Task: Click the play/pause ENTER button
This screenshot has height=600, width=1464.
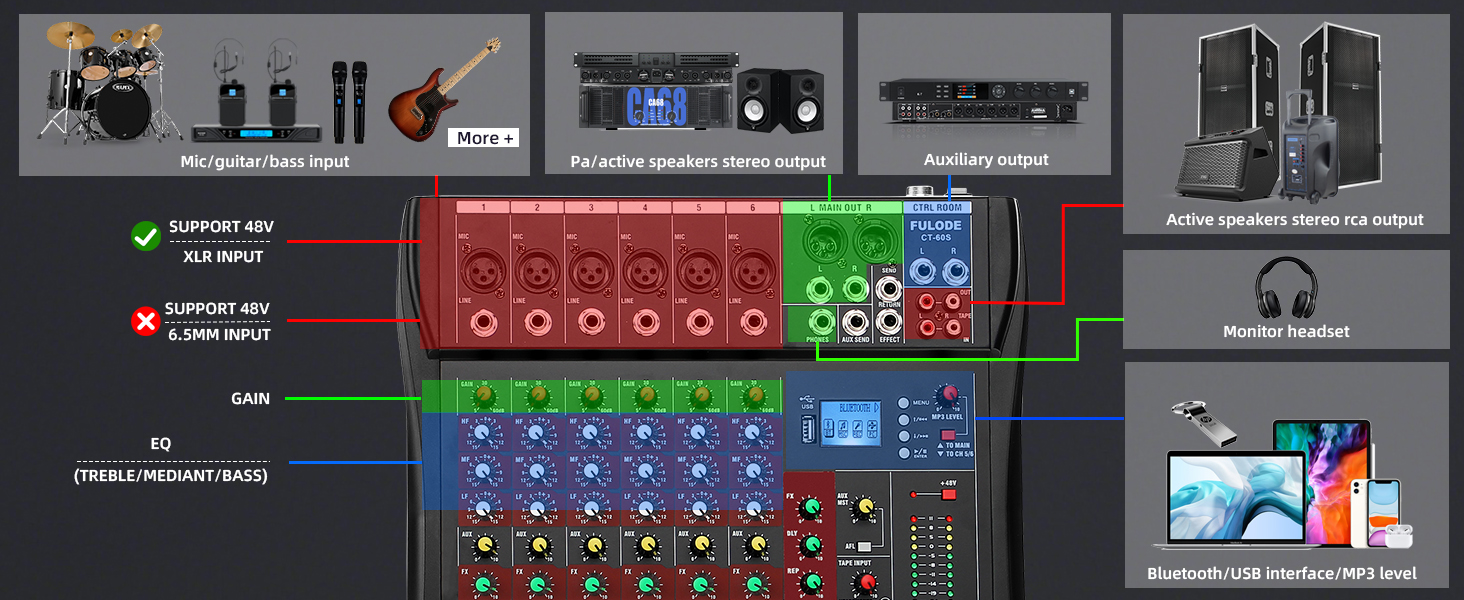Action: pos(902,453)
